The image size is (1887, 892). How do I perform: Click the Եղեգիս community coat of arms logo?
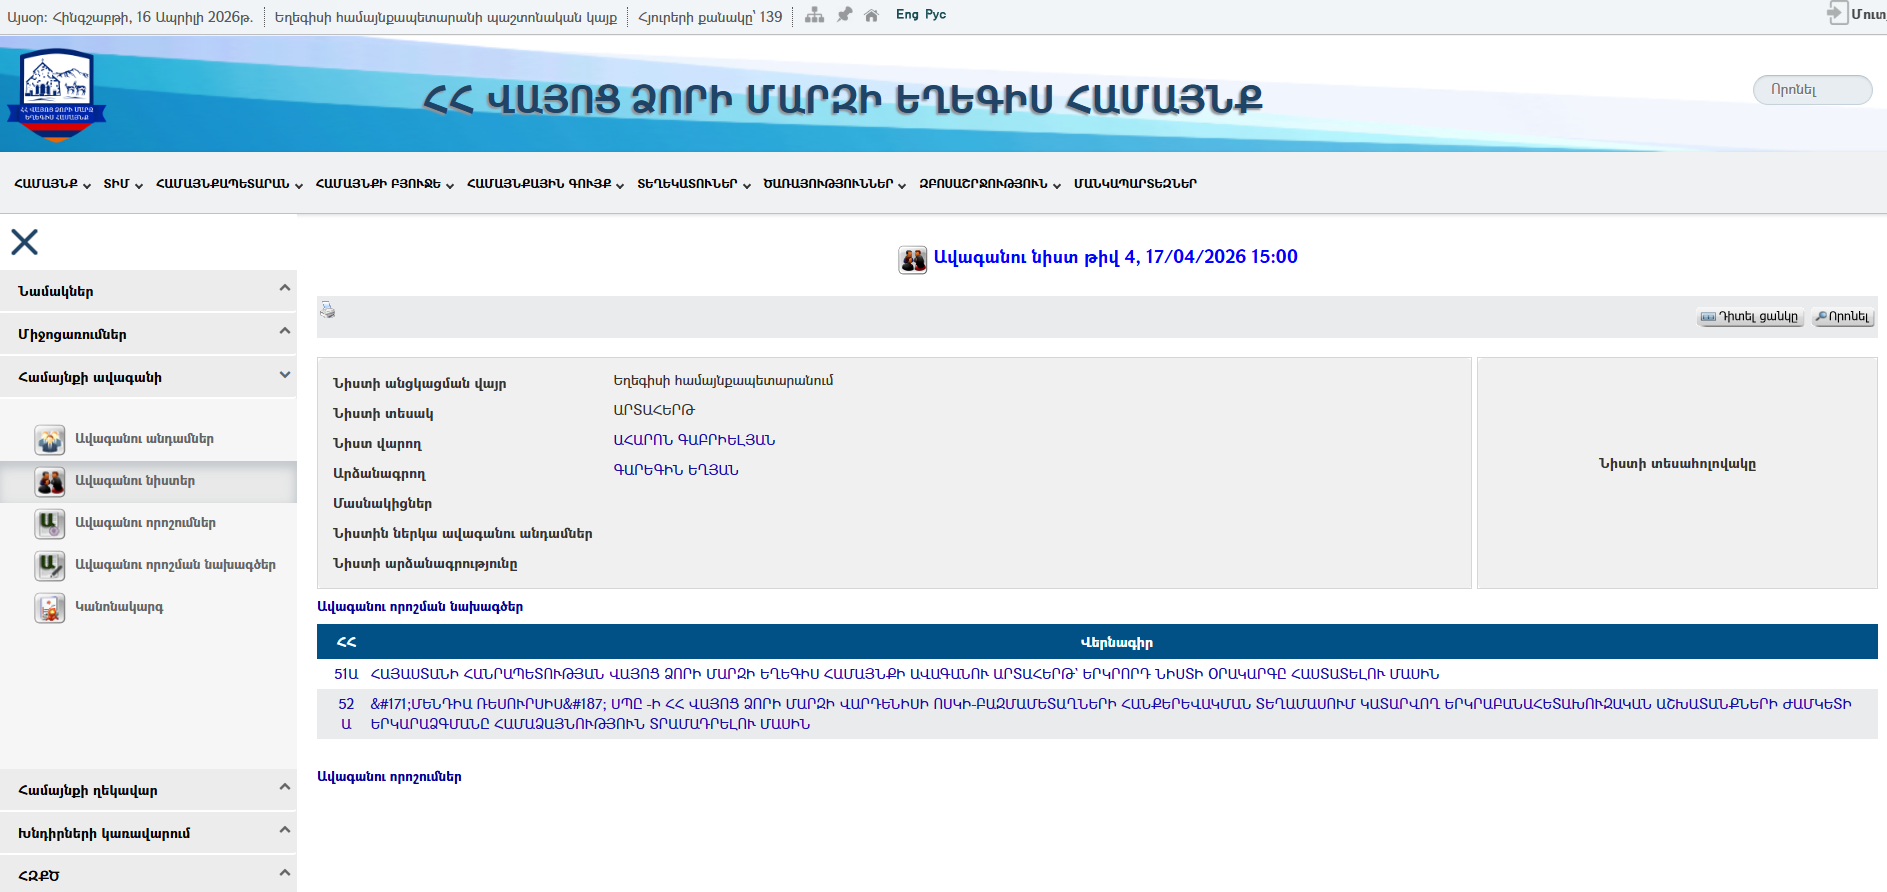pos(57,93)
